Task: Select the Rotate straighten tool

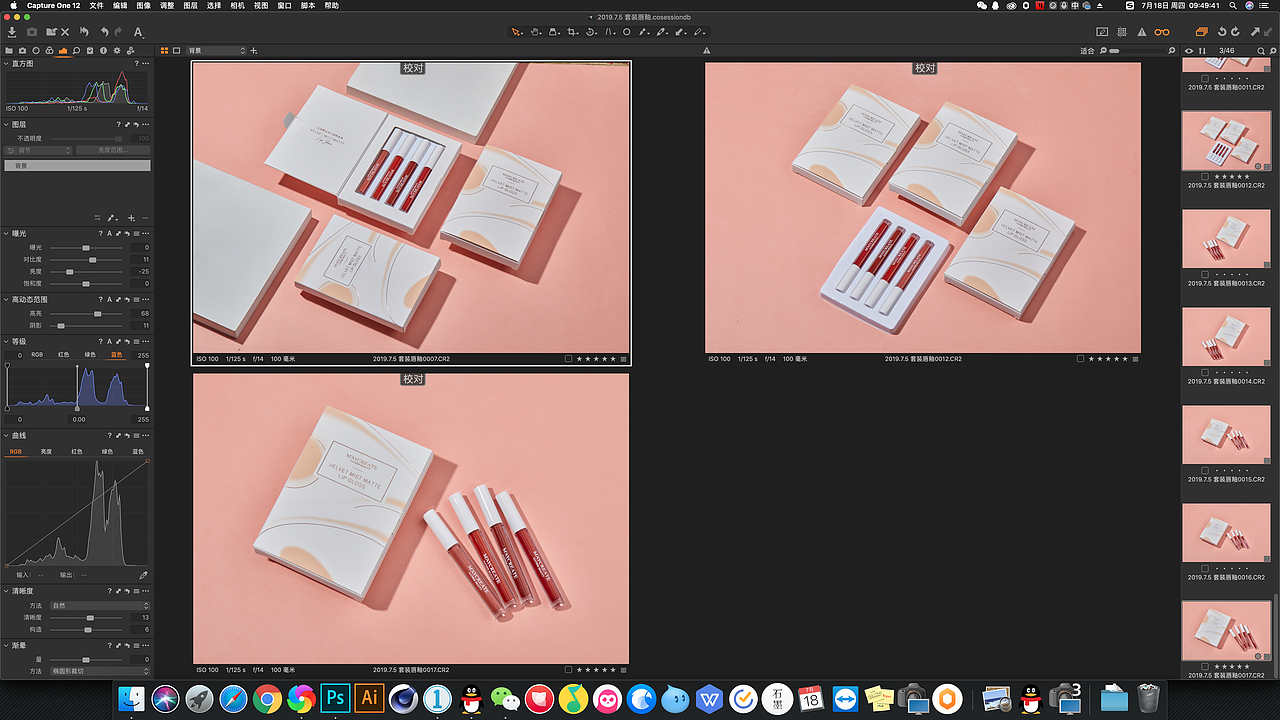Action: click(590, 32)
